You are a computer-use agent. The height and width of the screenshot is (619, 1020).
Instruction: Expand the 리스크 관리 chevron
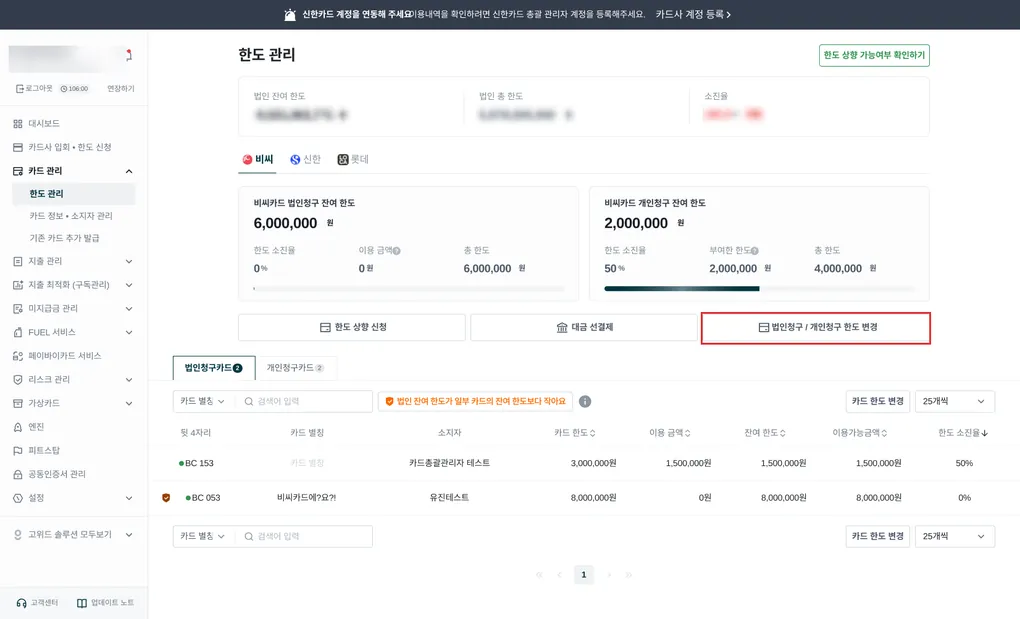coord(129,380)
